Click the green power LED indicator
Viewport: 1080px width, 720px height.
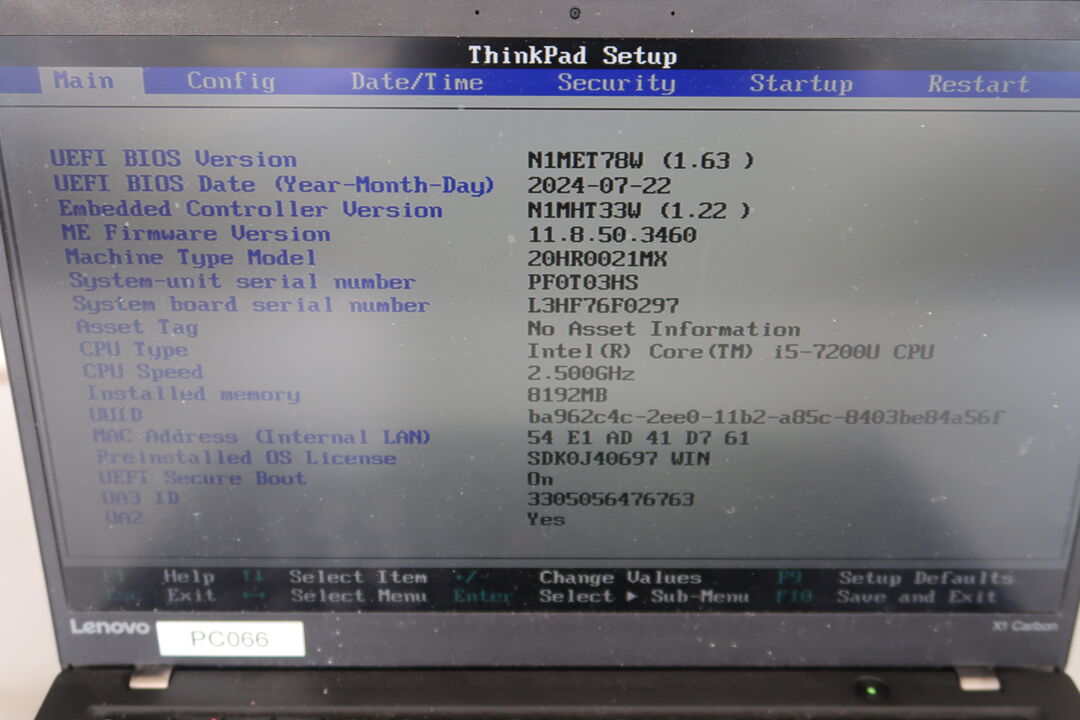click(x=871, y=690)
